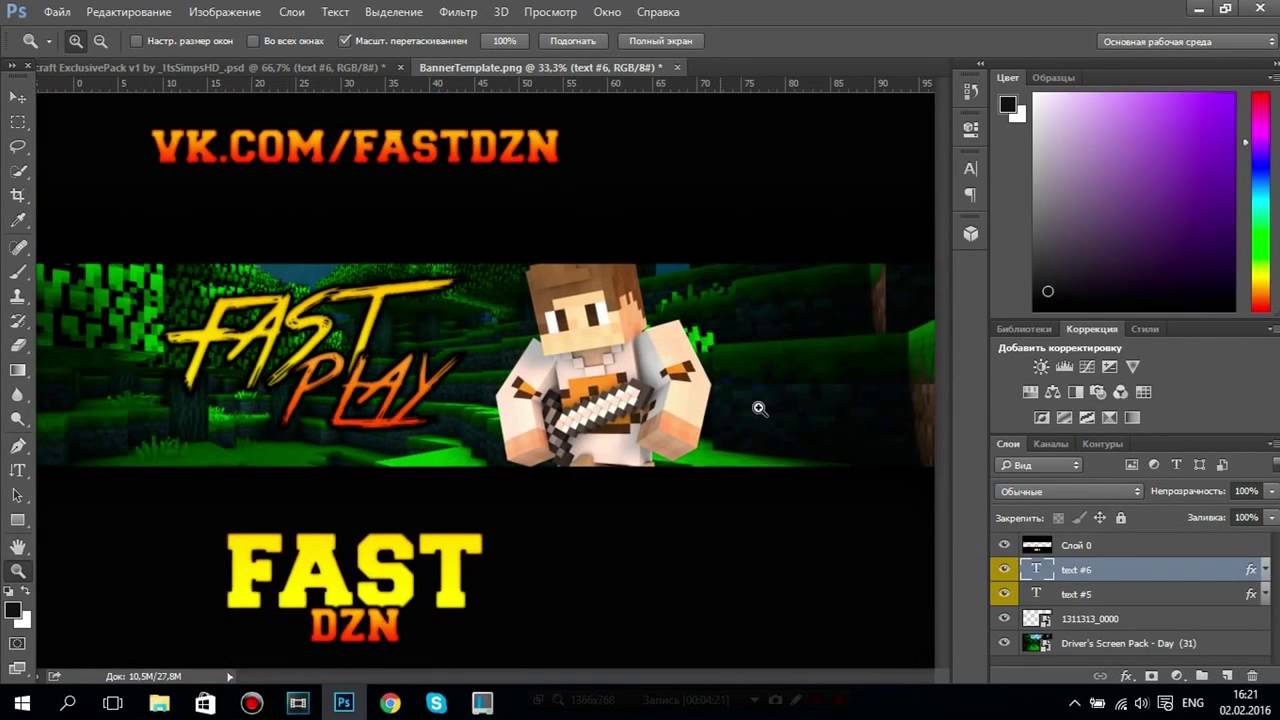The height and width of the screenshot is (720, 1280).
Task: Click the '100%' zoom button
Action: (505, 41)
